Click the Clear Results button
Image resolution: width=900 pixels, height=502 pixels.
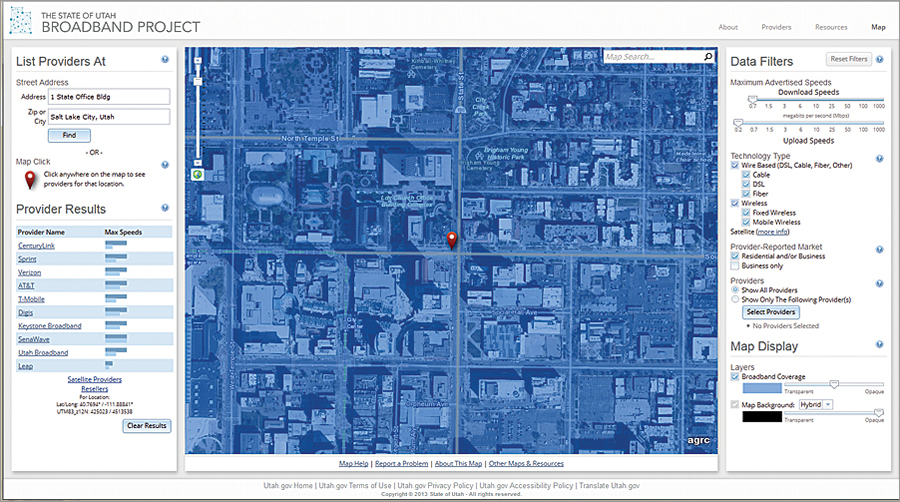146,426
